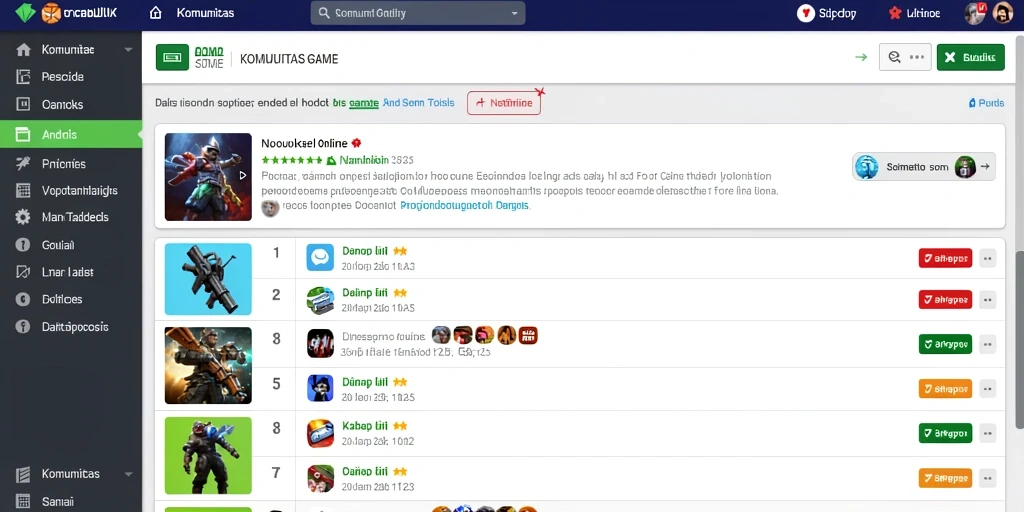Click the green button in Dinesepmo row
The width and height of the screenshot is (1024, 512).
pyautogui.click(x=945, y=344)
